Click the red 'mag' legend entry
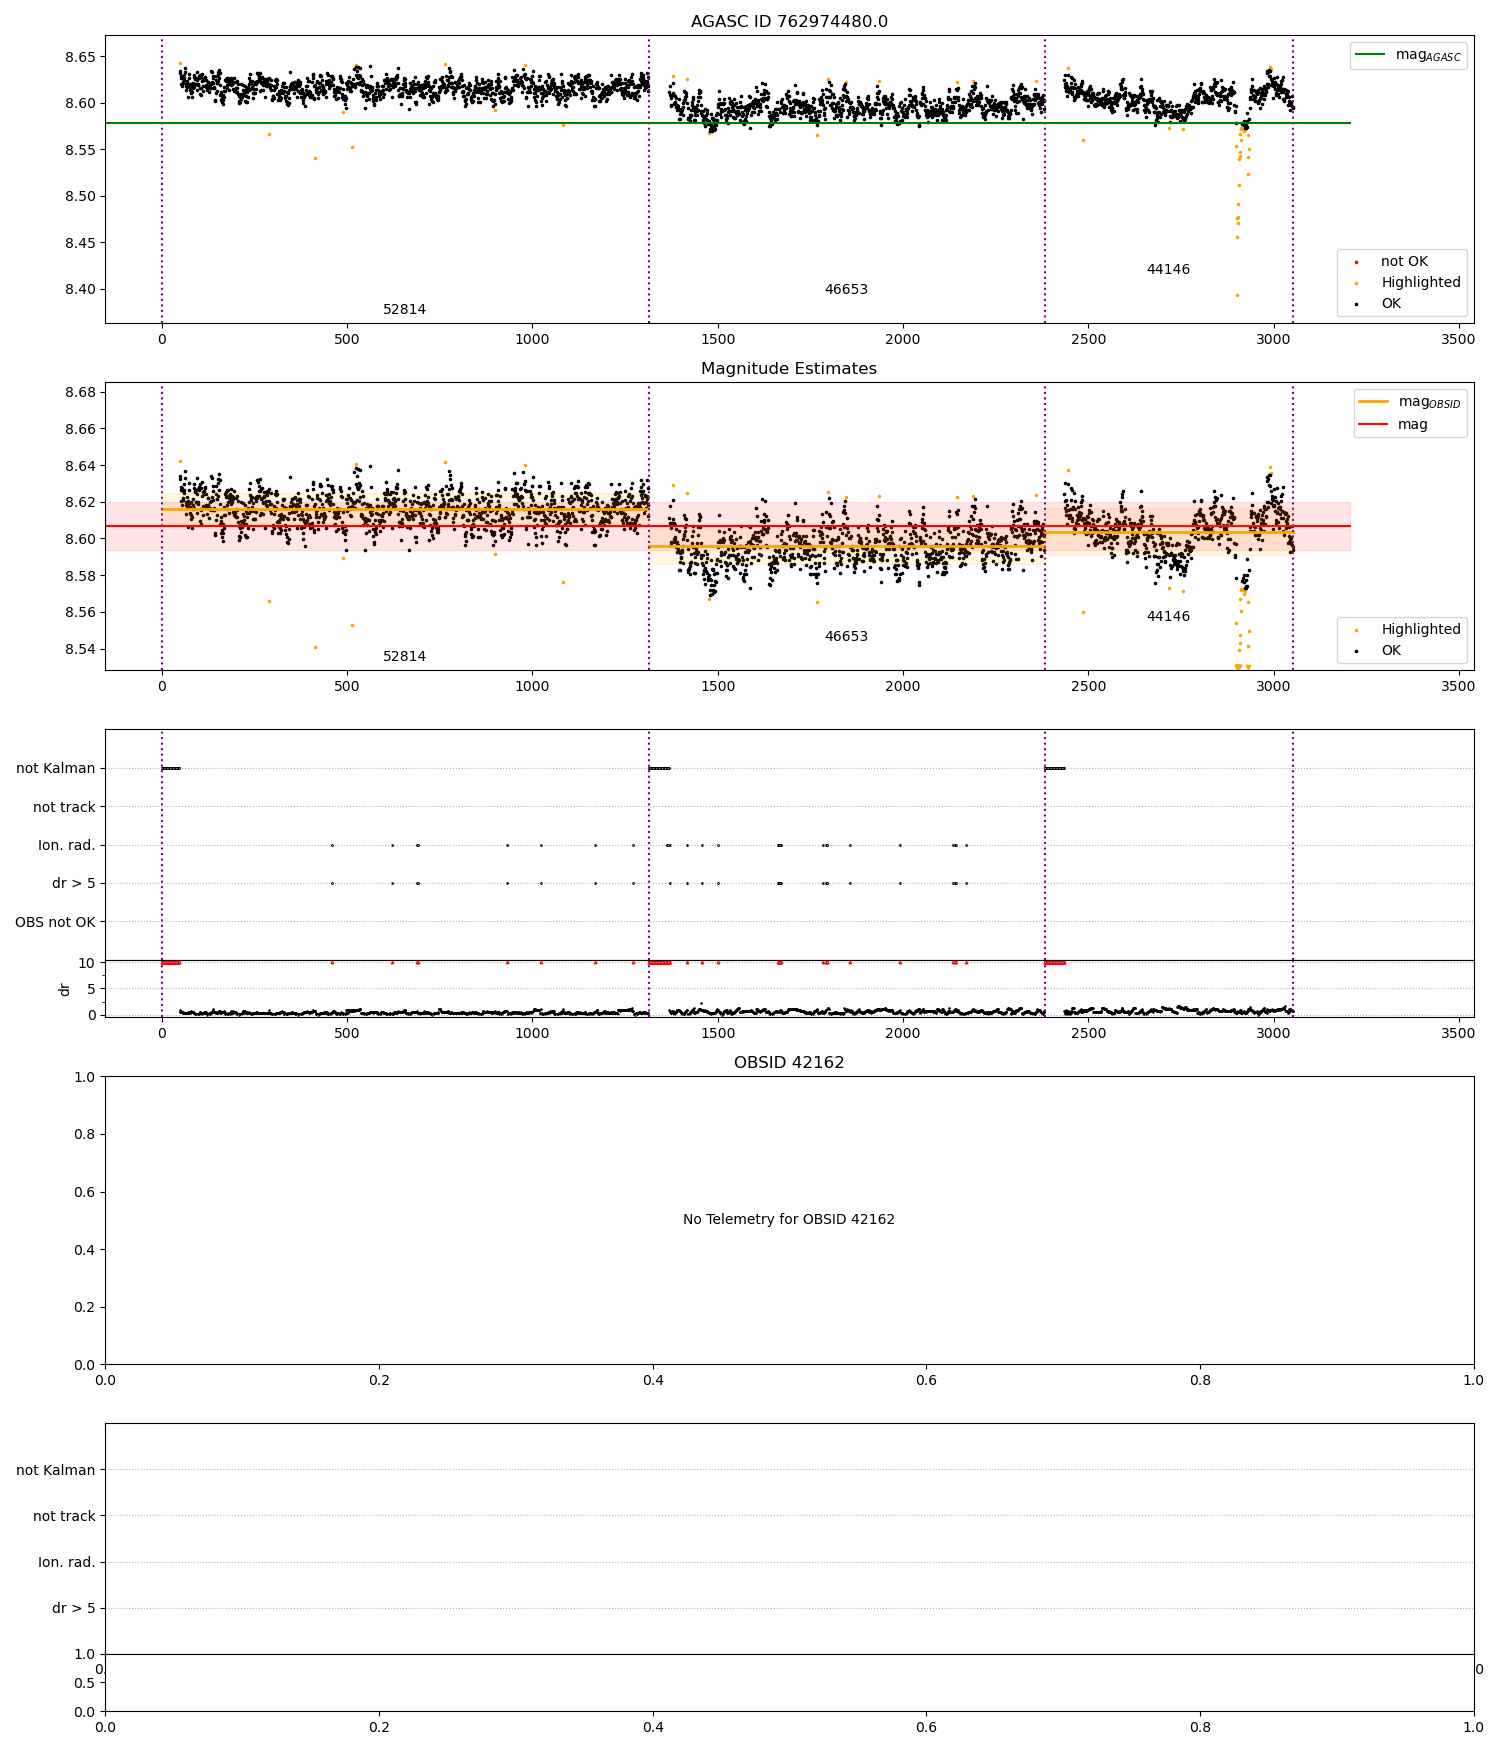 (x=1393, y=425)
